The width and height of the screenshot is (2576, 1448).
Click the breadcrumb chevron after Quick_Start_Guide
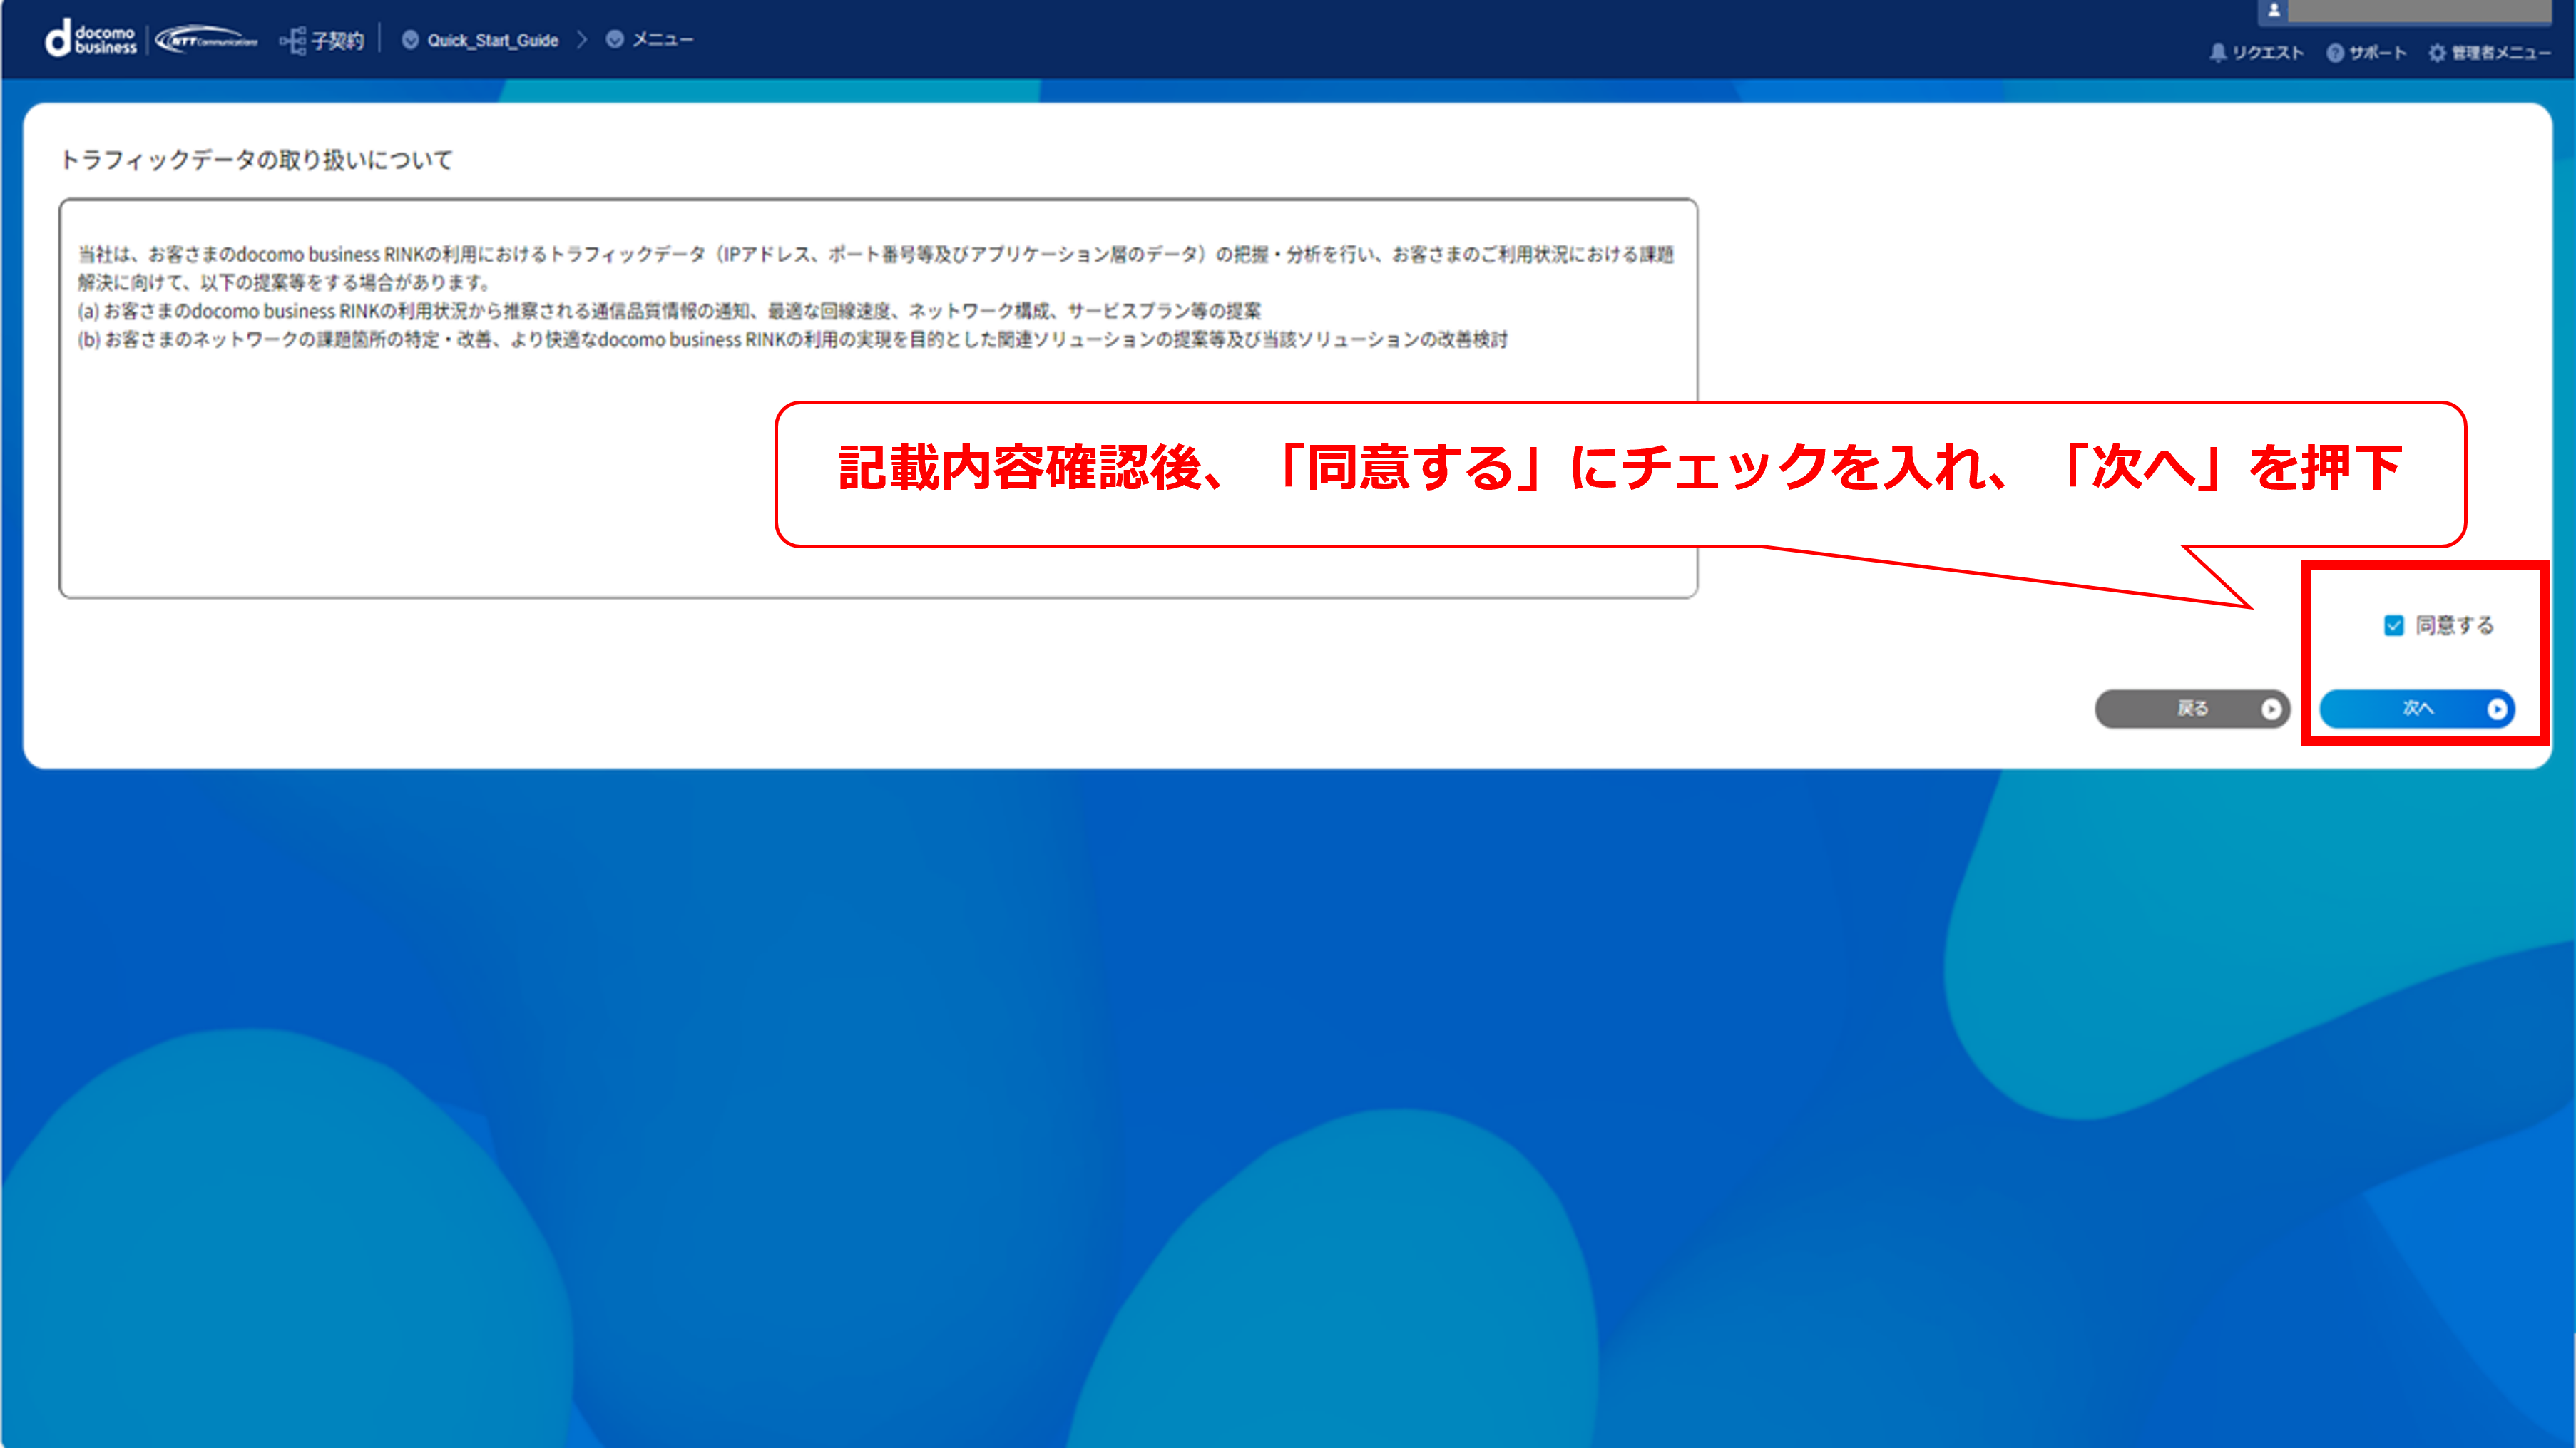click(x=582, y=40)
